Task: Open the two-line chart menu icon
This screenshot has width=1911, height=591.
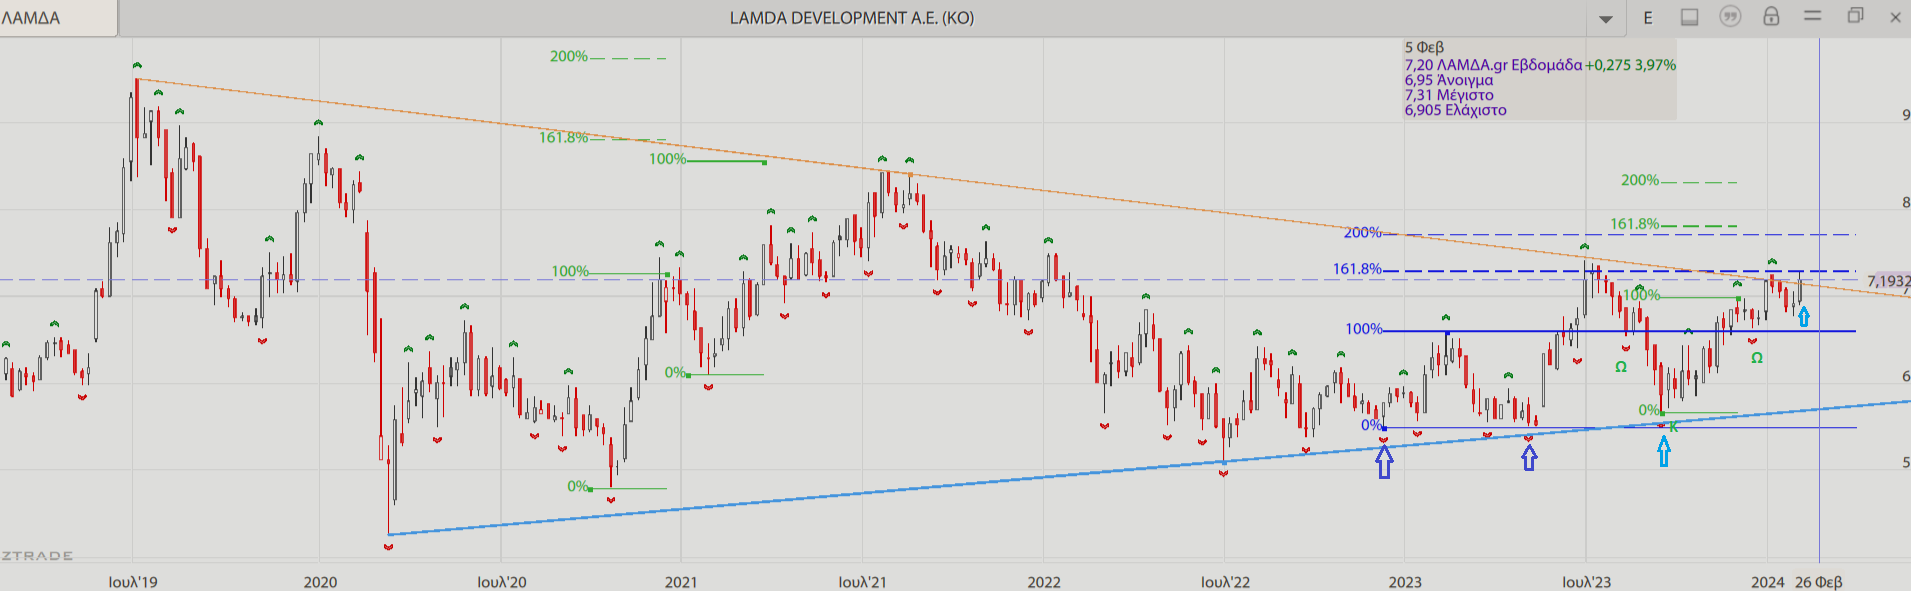Action: click(x=1812, y=16)
